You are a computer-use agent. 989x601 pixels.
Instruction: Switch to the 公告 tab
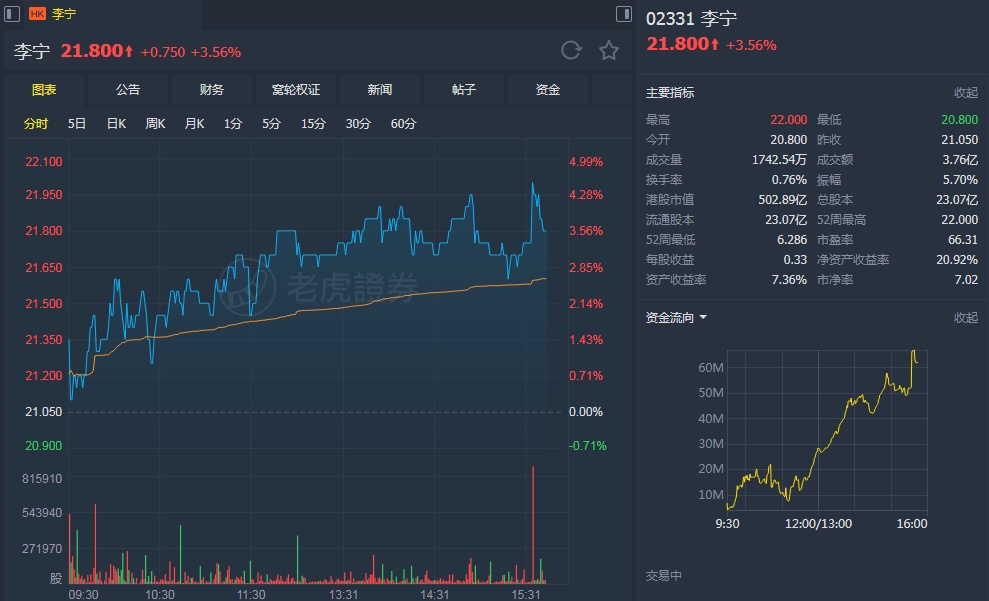128,90
